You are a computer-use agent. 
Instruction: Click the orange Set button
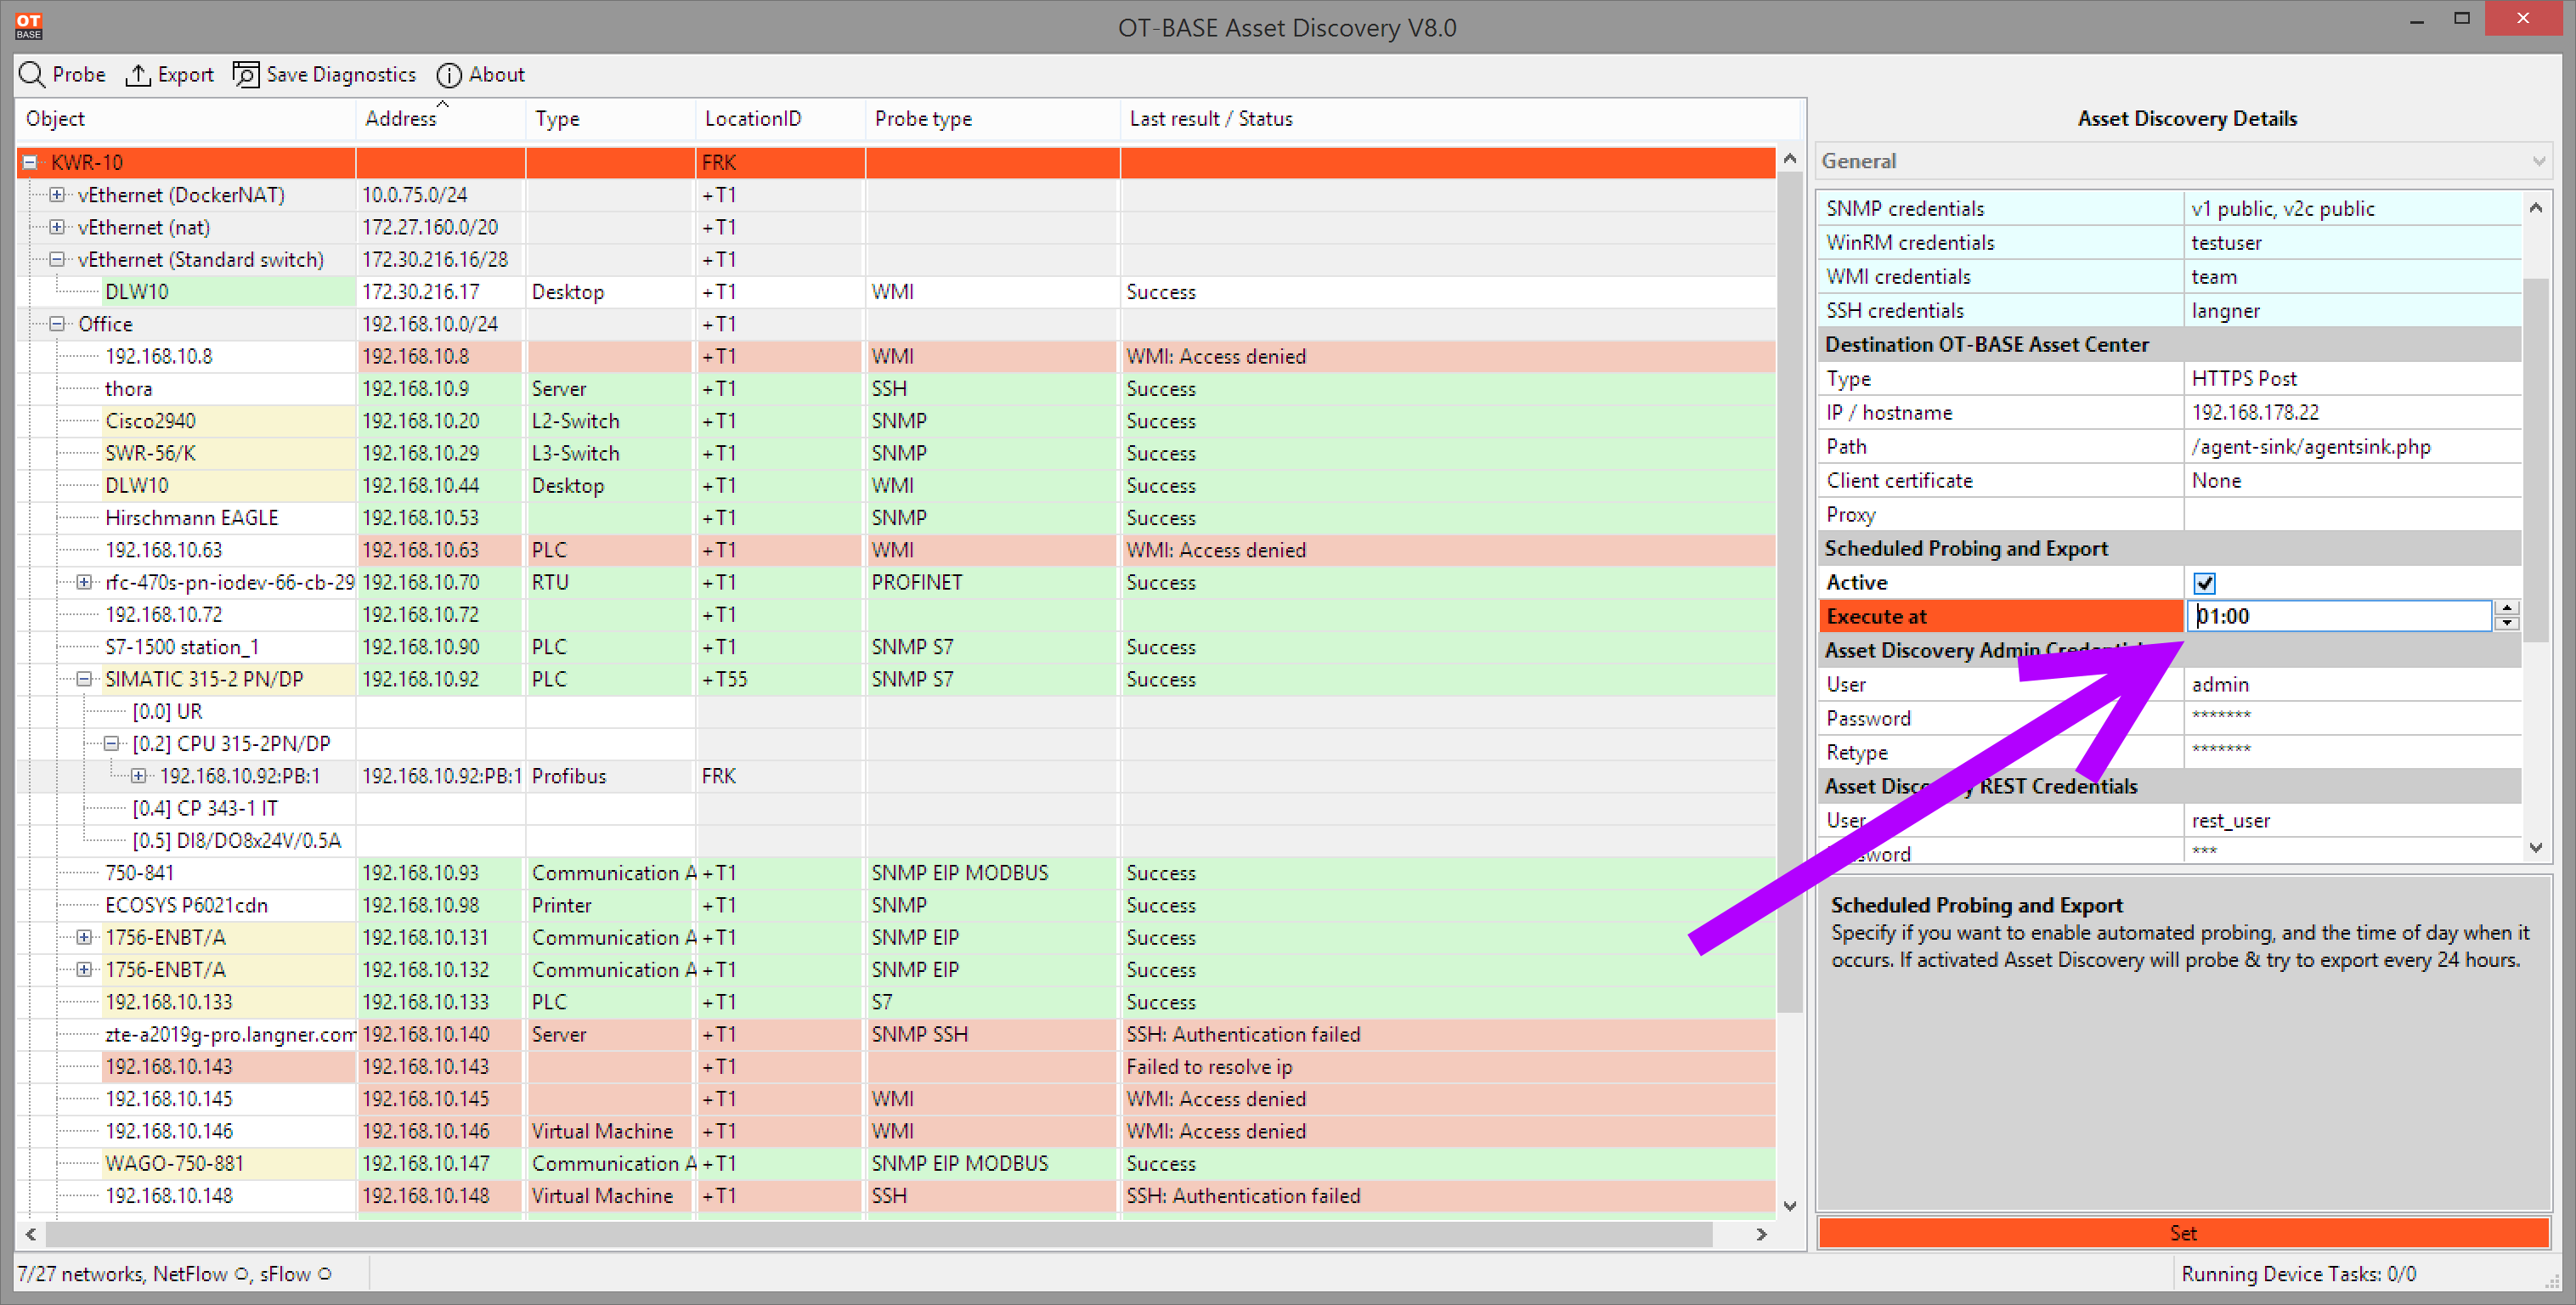point(2183,1233)
